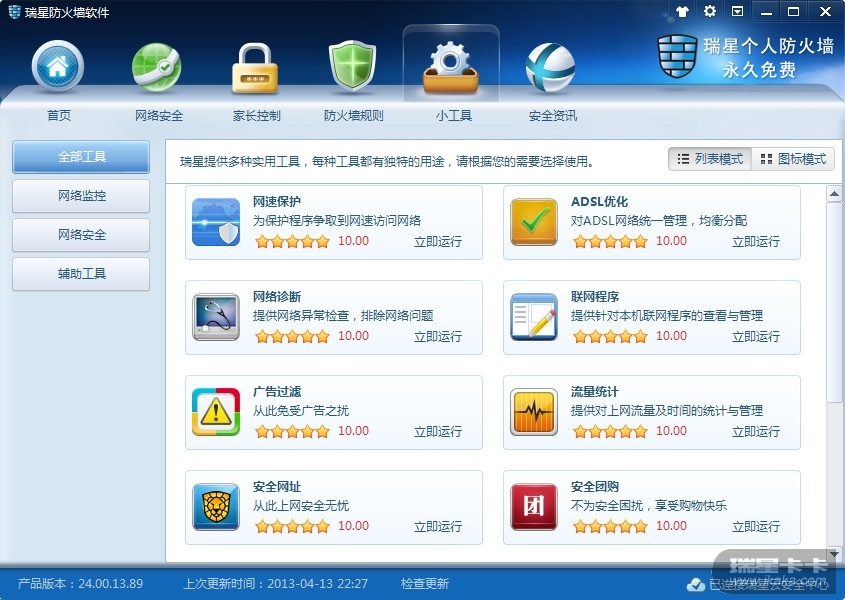Open the settings gear in title bar

[710, 11]
